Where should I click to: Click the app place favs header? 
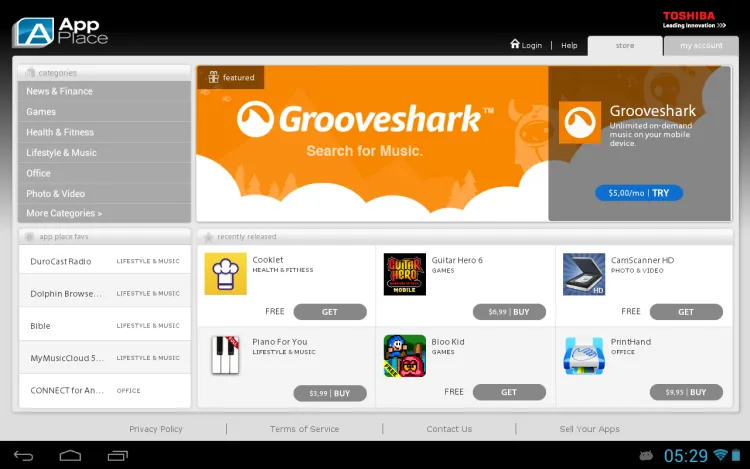[x=104, y=237]
